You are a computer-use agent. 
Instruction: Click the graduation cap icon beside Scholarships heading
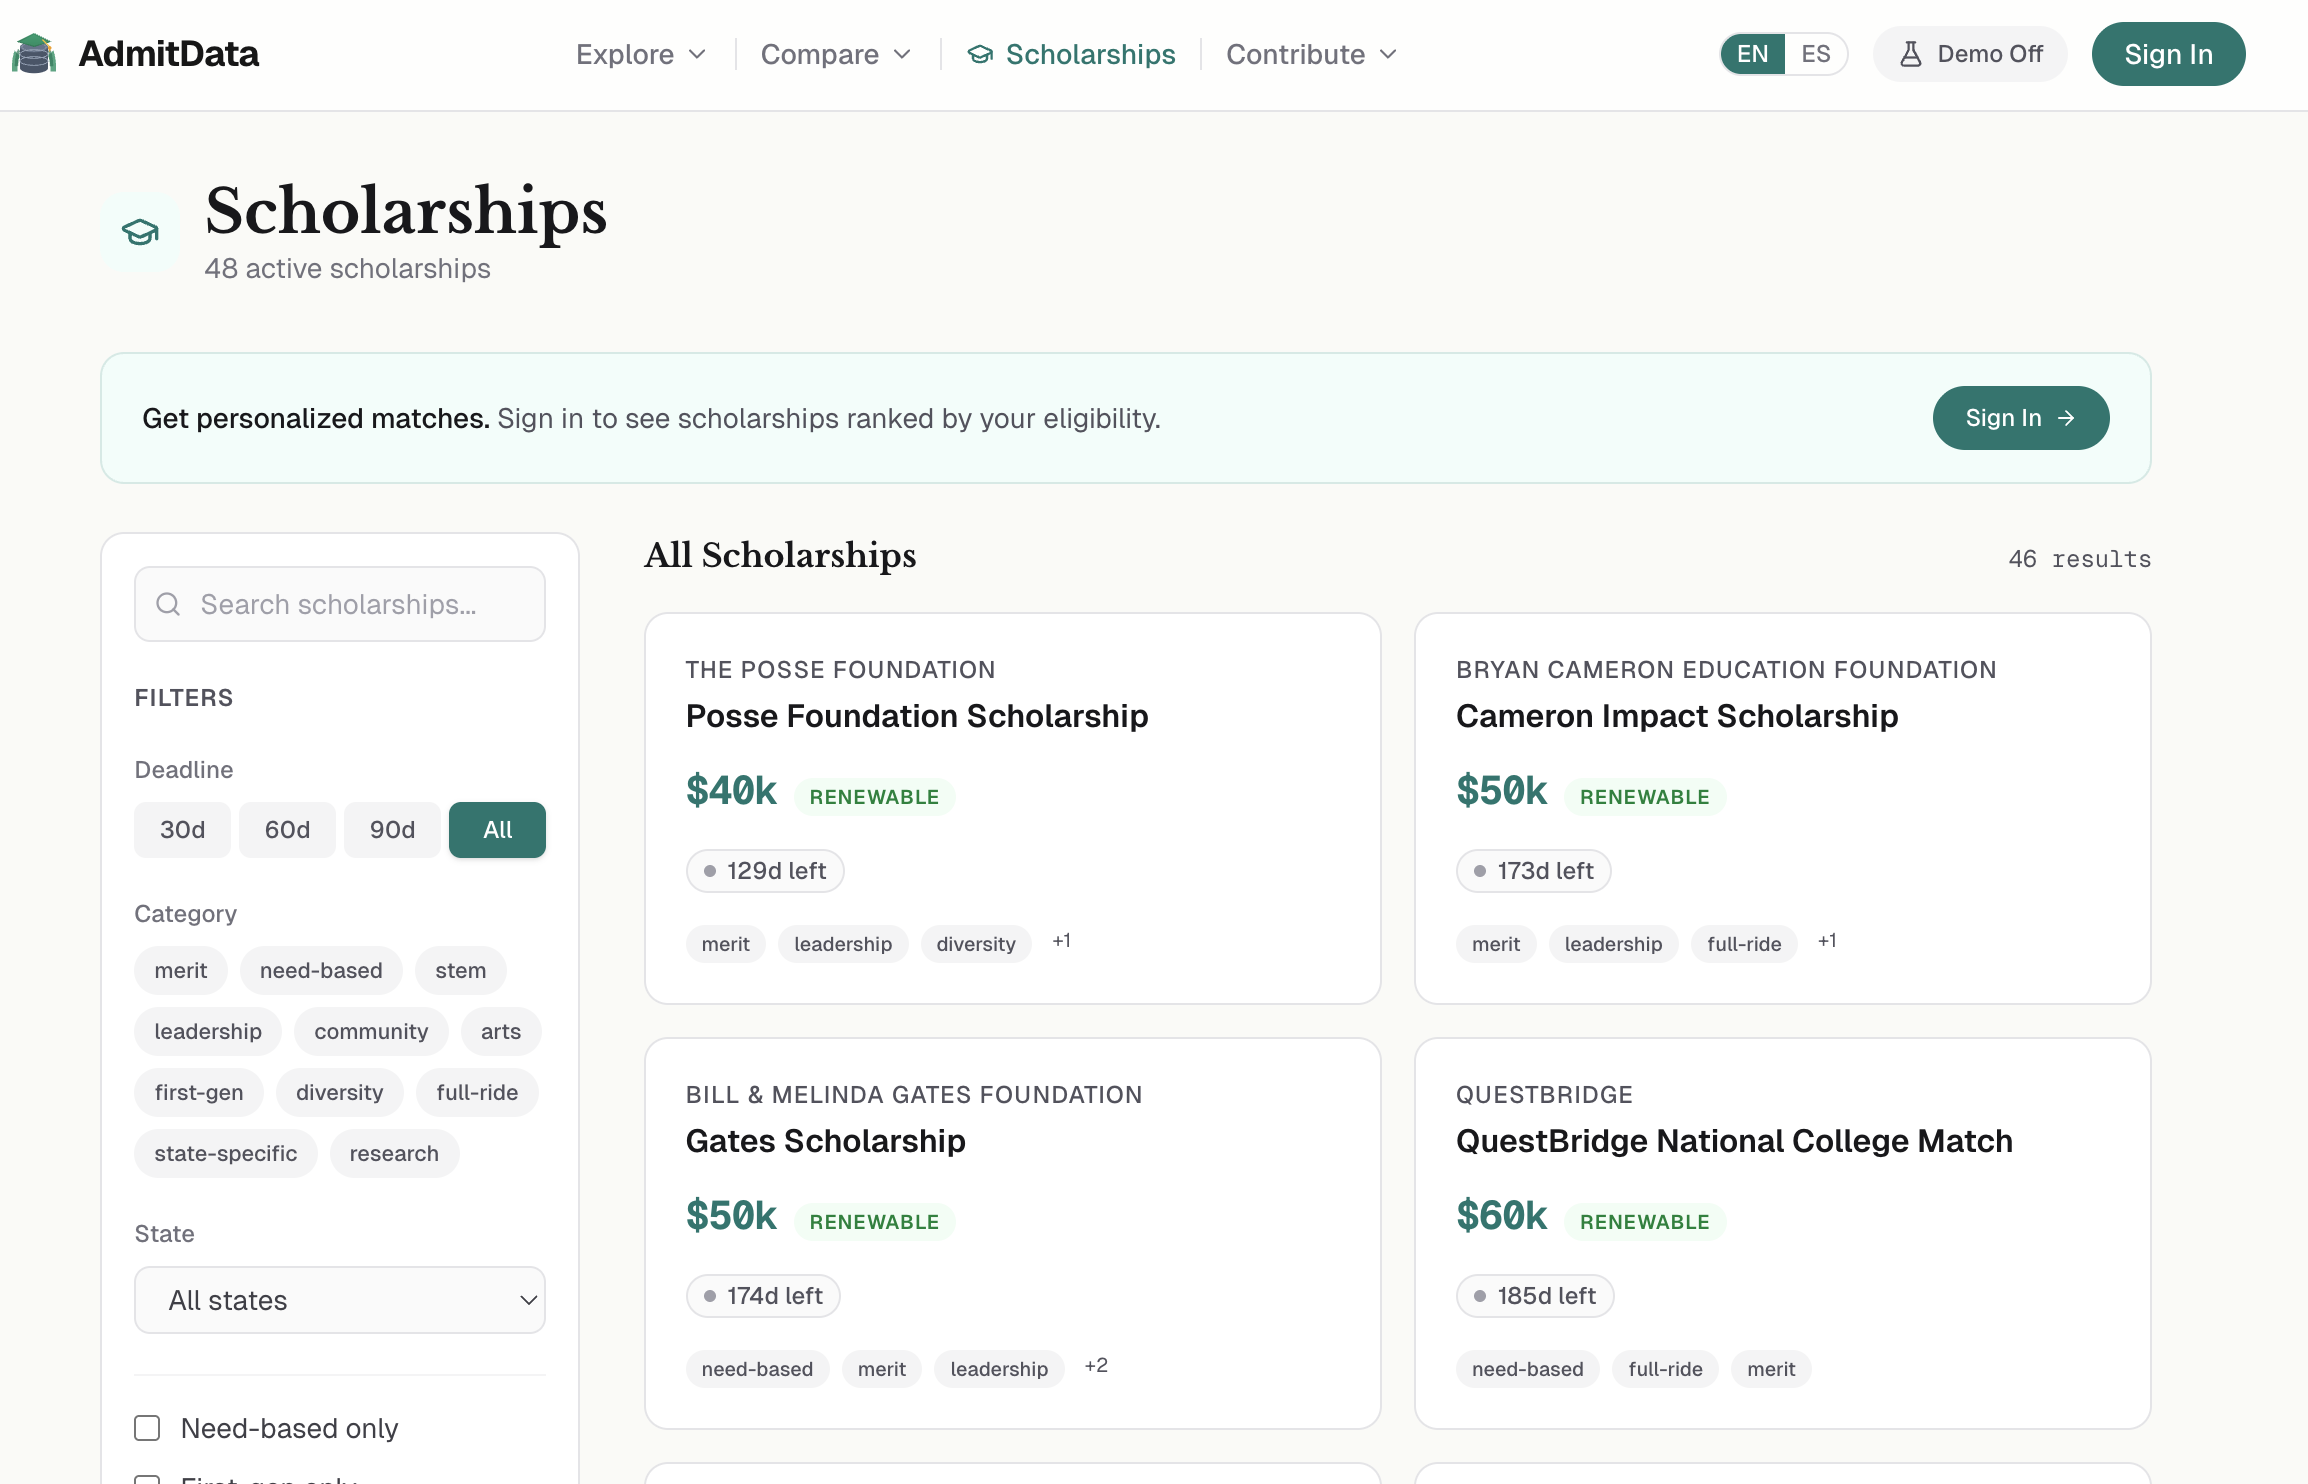click(140, 232)
